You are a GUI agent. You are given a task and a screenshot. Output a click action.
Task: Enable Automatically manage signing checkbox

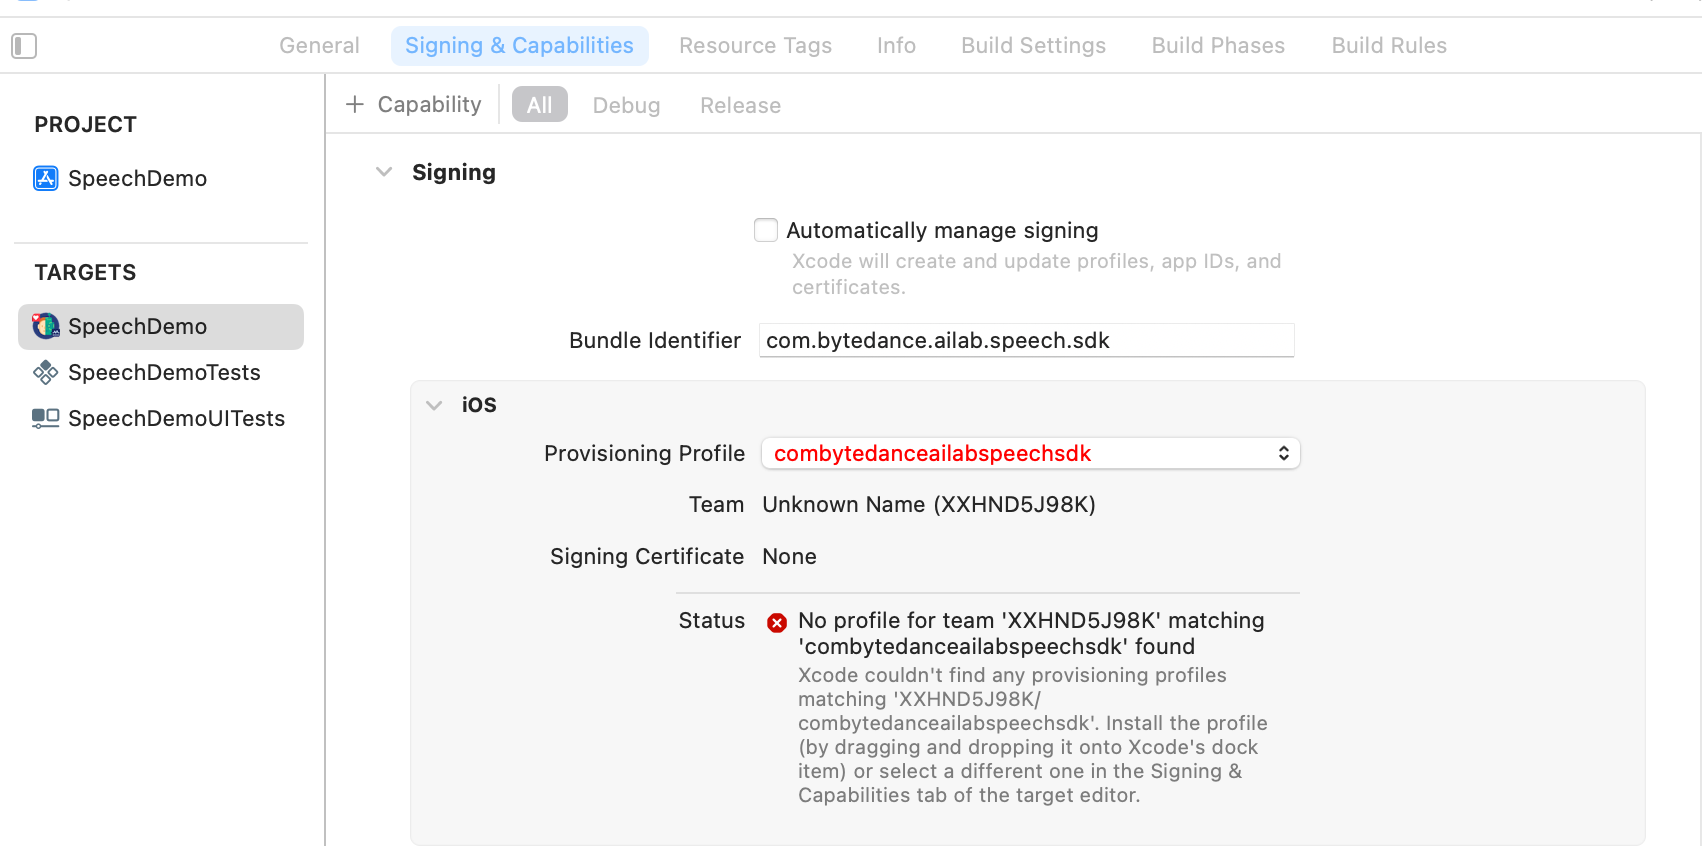coord(766,230)
